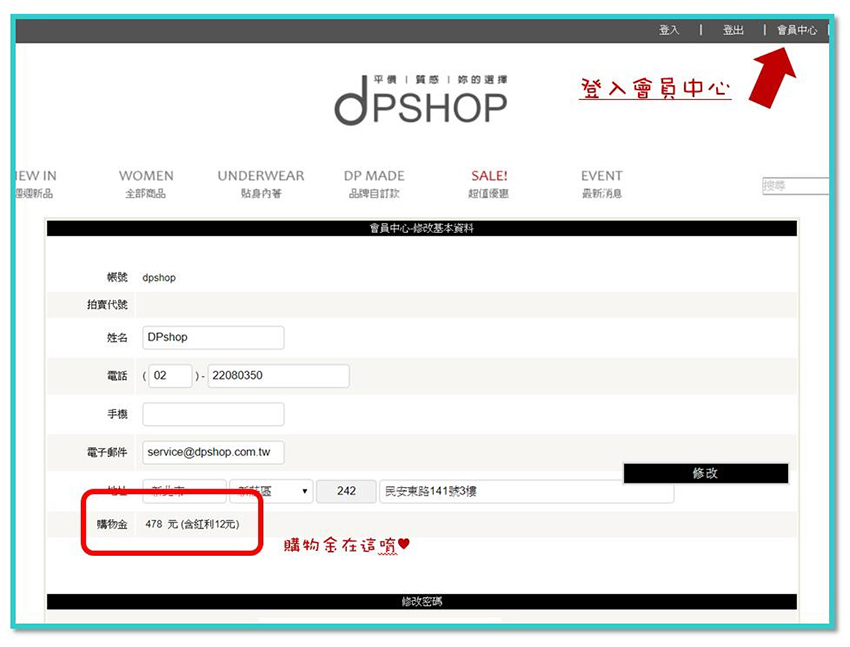Open the EVENT 最新消息 menu
Image resolution: width=850 pixels, height=647 pixels.
tap(602, 184)
